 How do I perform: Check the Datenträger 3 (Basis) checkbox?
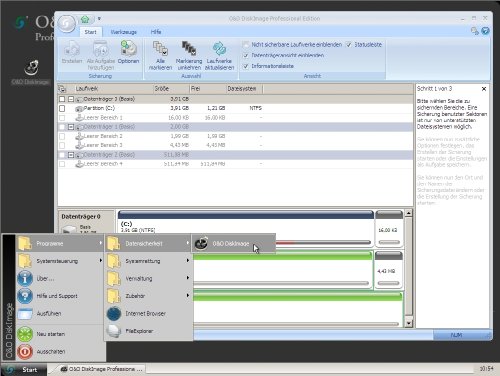62,99
